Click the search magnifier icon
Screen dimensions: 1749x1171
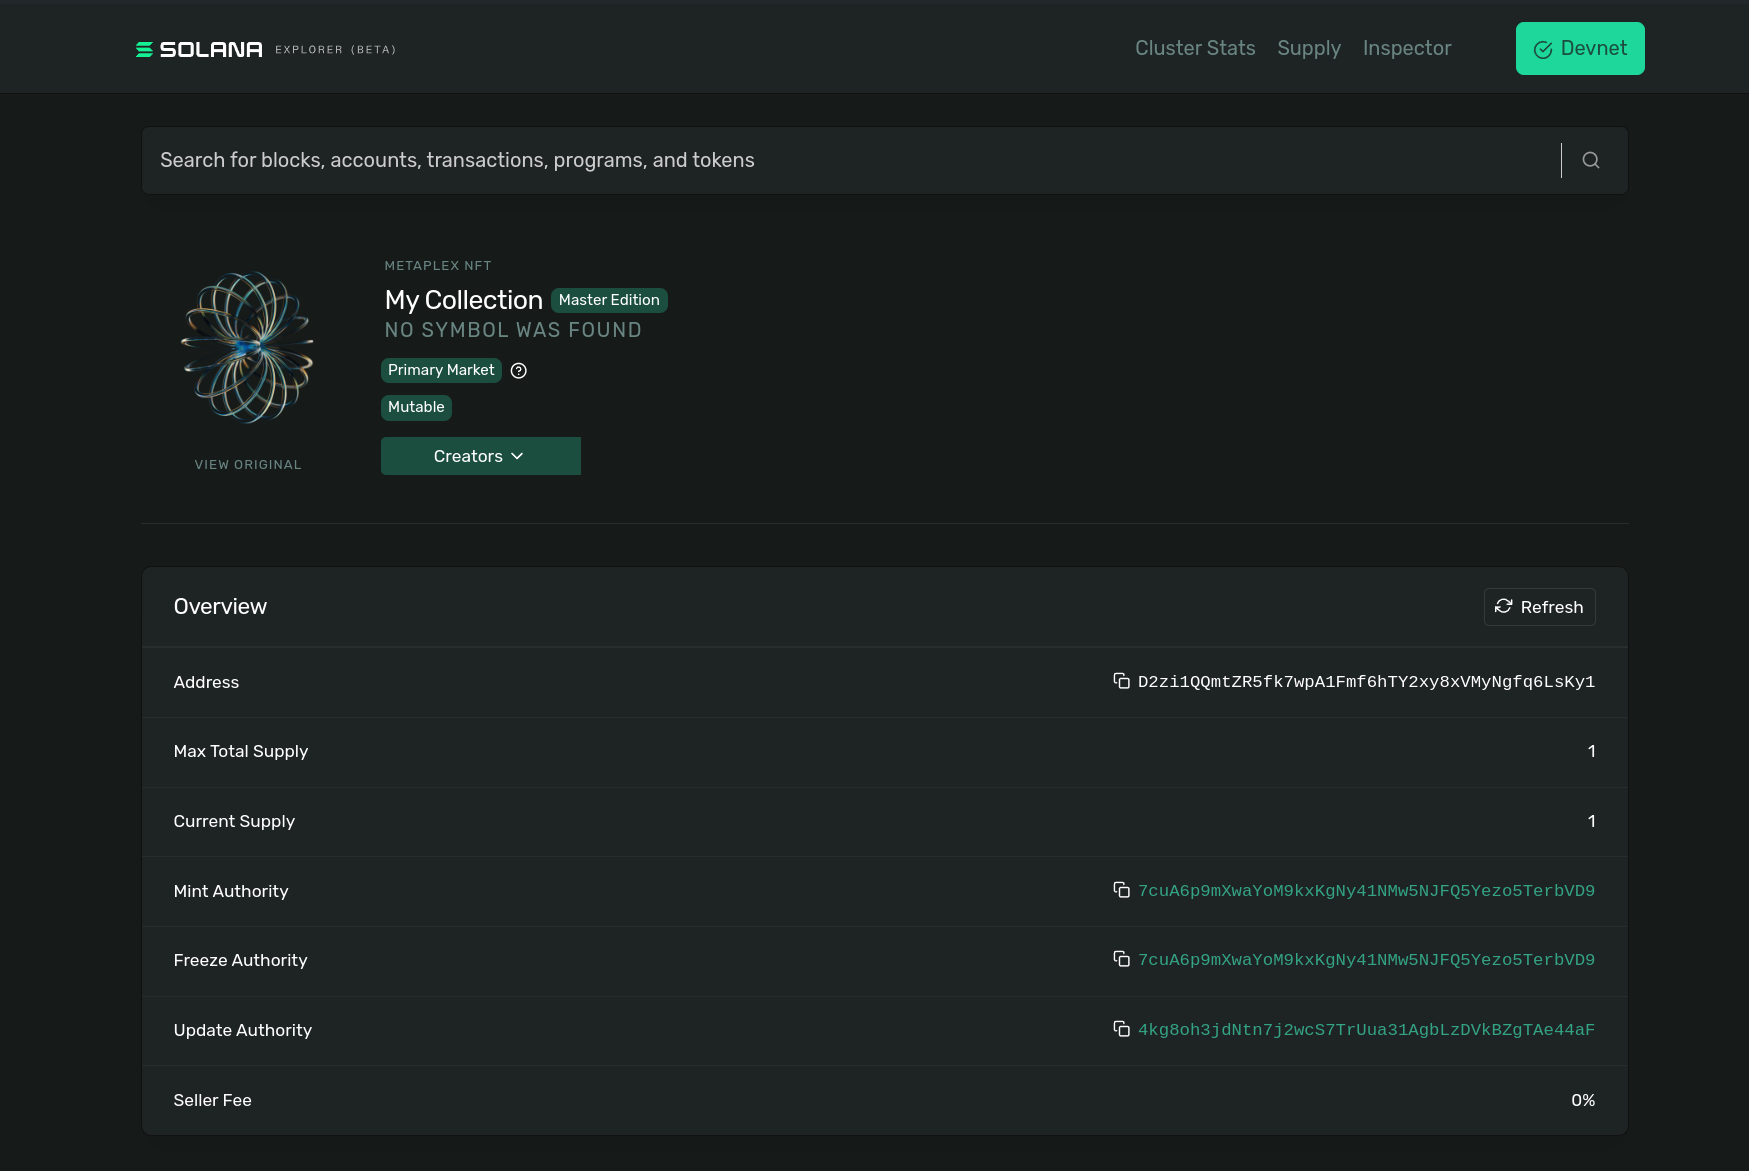1590,160
